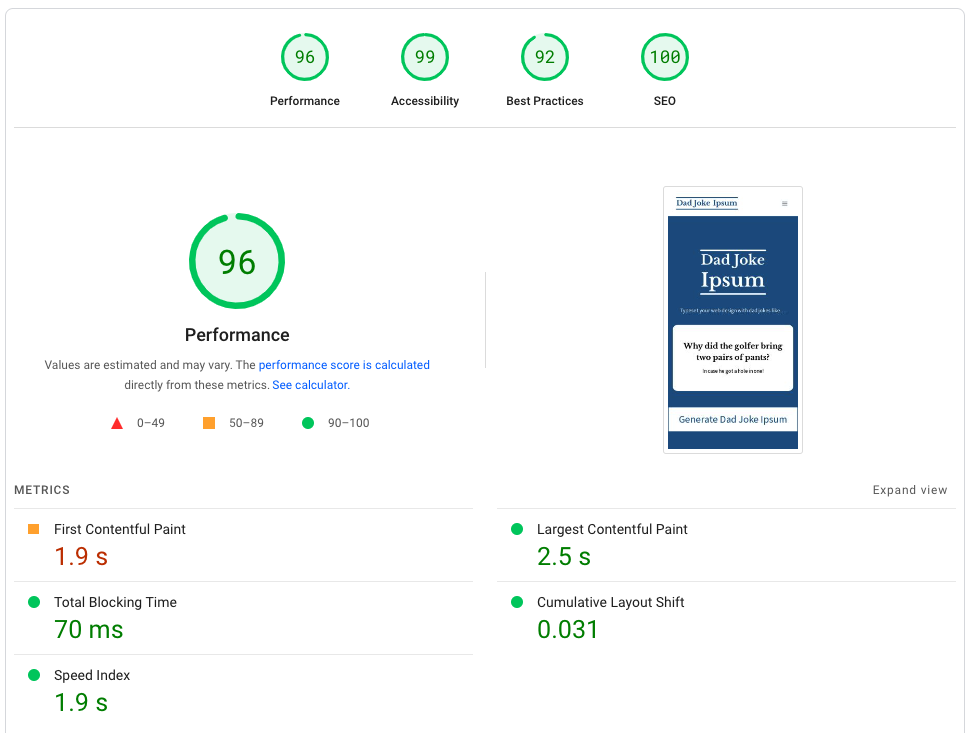The height and width of the screenshot is (733, 972).
Task: Click the Accessibility score gauge showing 99
Action: click(425, 57)
